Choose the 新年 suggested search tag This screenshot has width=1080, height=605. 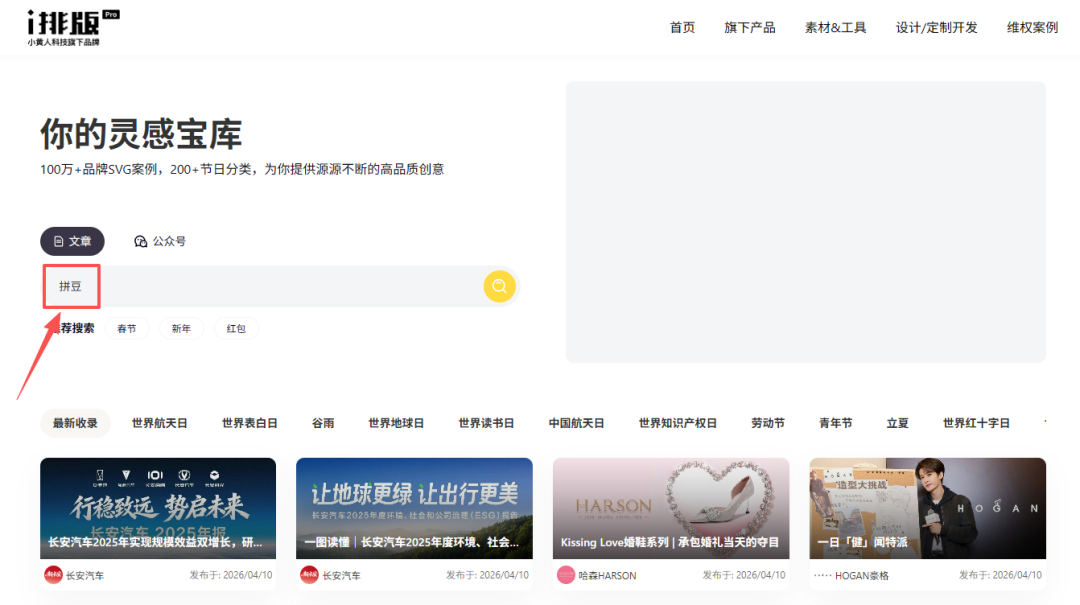tap(181, 329)
